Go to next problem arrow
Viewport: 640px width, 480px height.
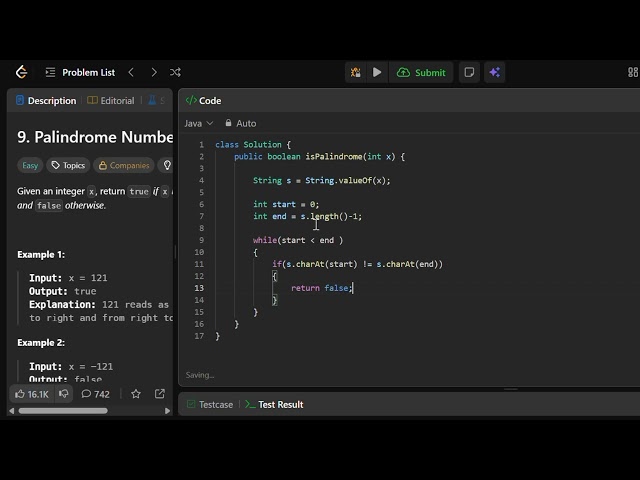pyautogui.click(x=154, y=72)
